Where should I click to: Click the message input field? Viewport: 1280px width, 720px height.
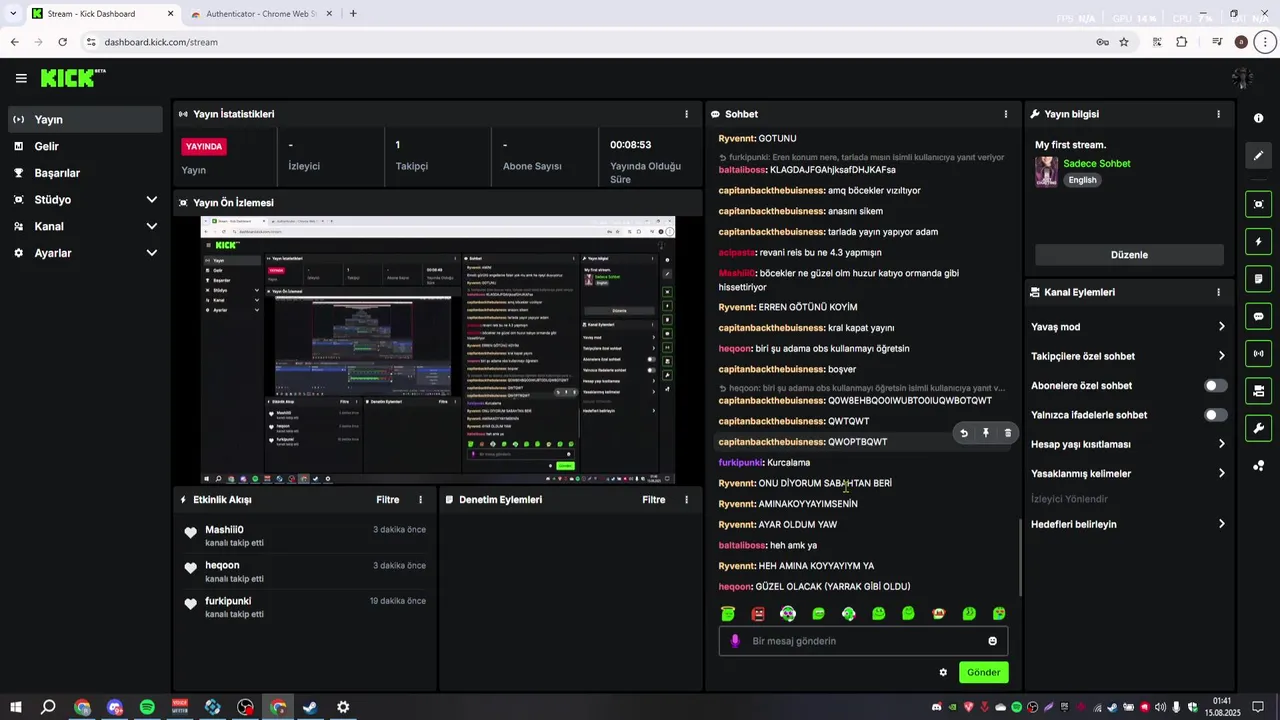[863, 641]
